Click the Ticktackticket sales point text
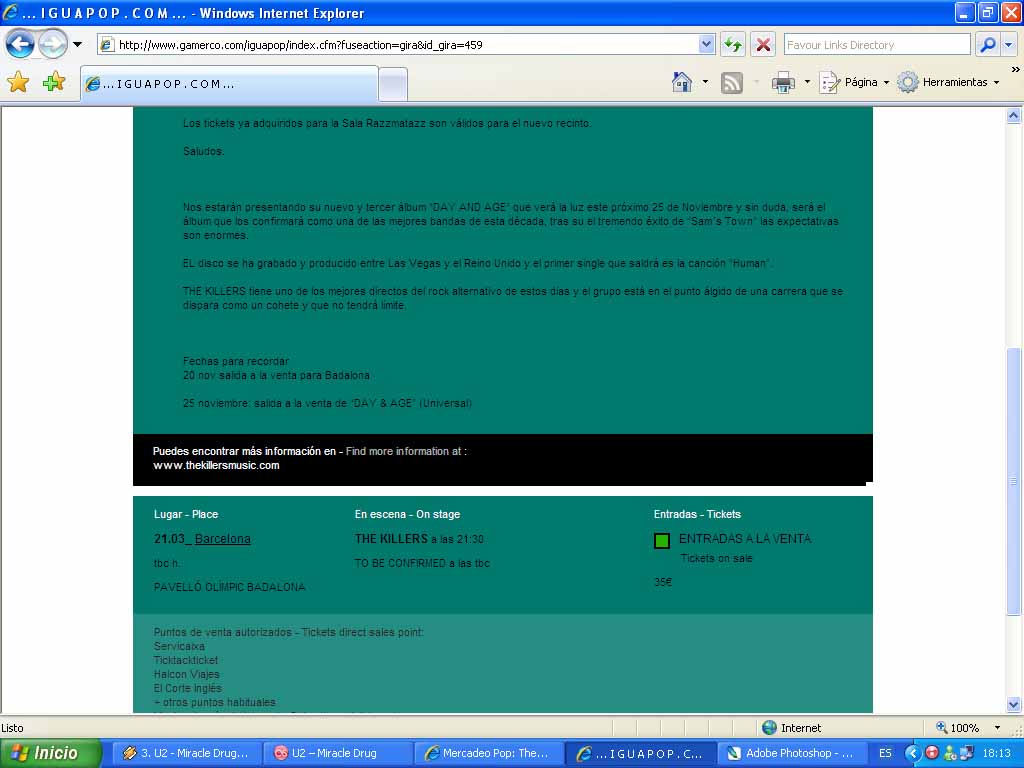Screen dimensions: 1024x768 coord(185,660)
